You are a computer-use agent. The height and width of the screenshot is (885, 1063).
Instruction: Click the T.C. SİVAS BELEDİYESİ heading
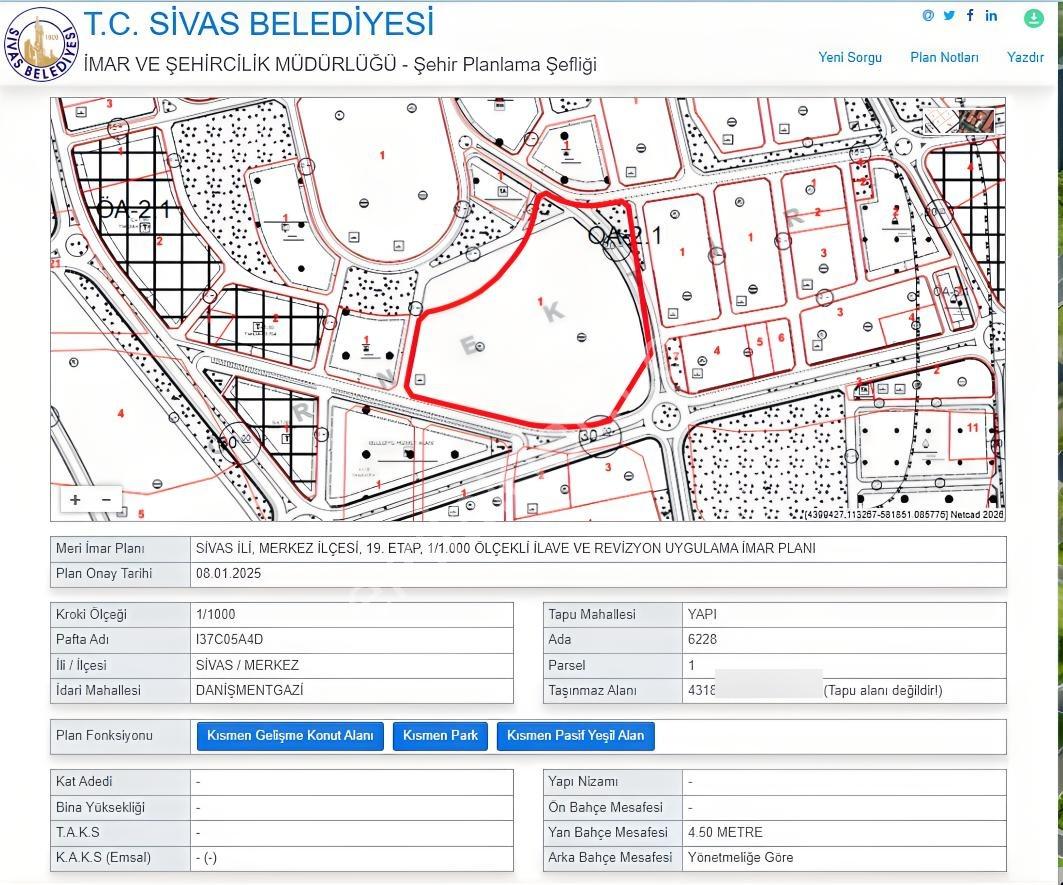pos(258,23)
